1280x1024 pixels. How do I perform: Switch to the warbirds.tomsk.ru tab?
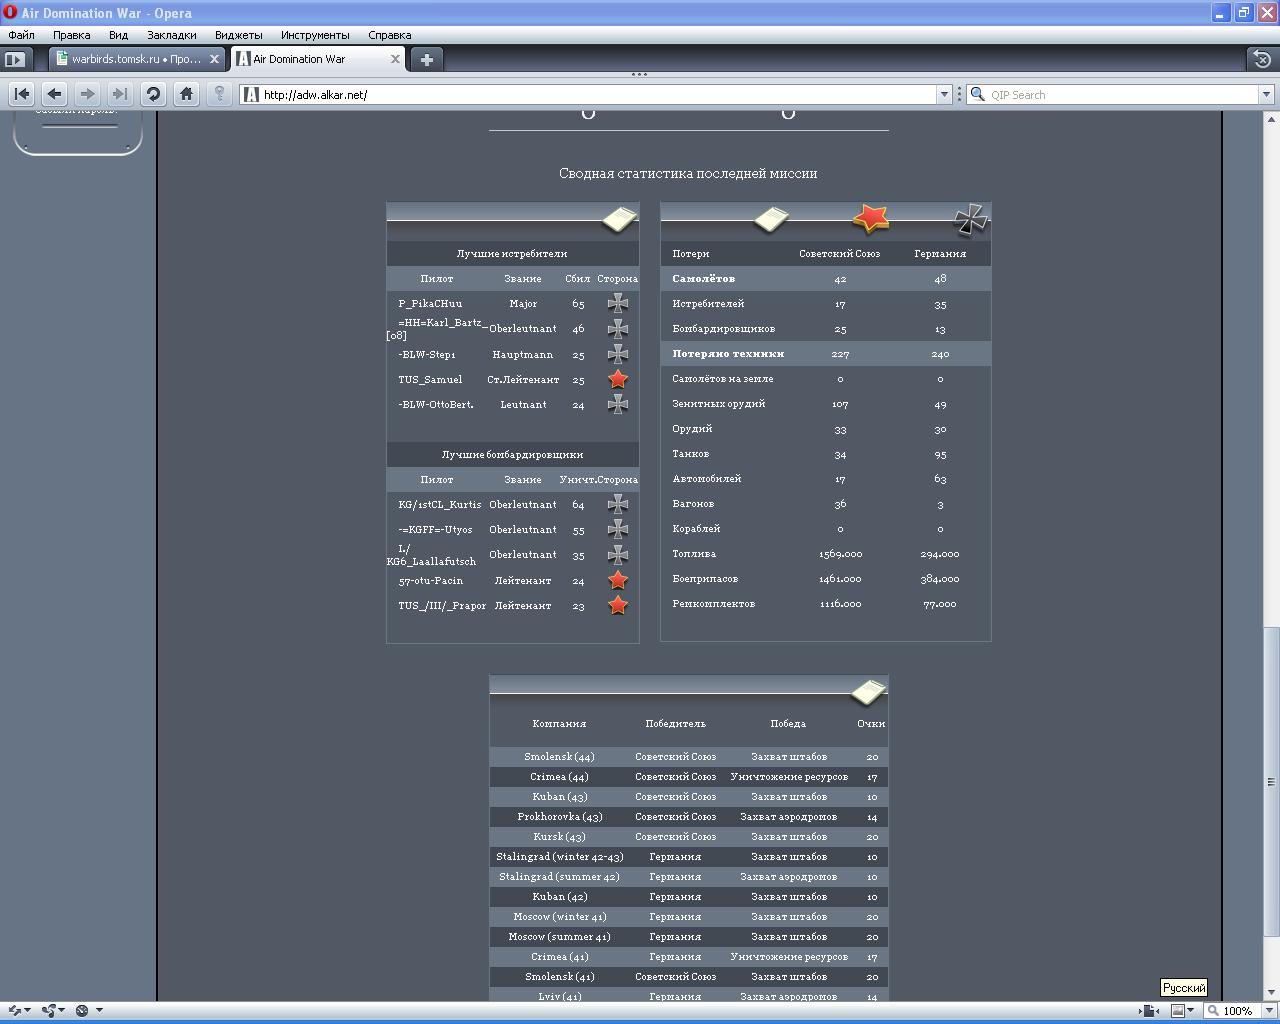(x=130, y=59)
